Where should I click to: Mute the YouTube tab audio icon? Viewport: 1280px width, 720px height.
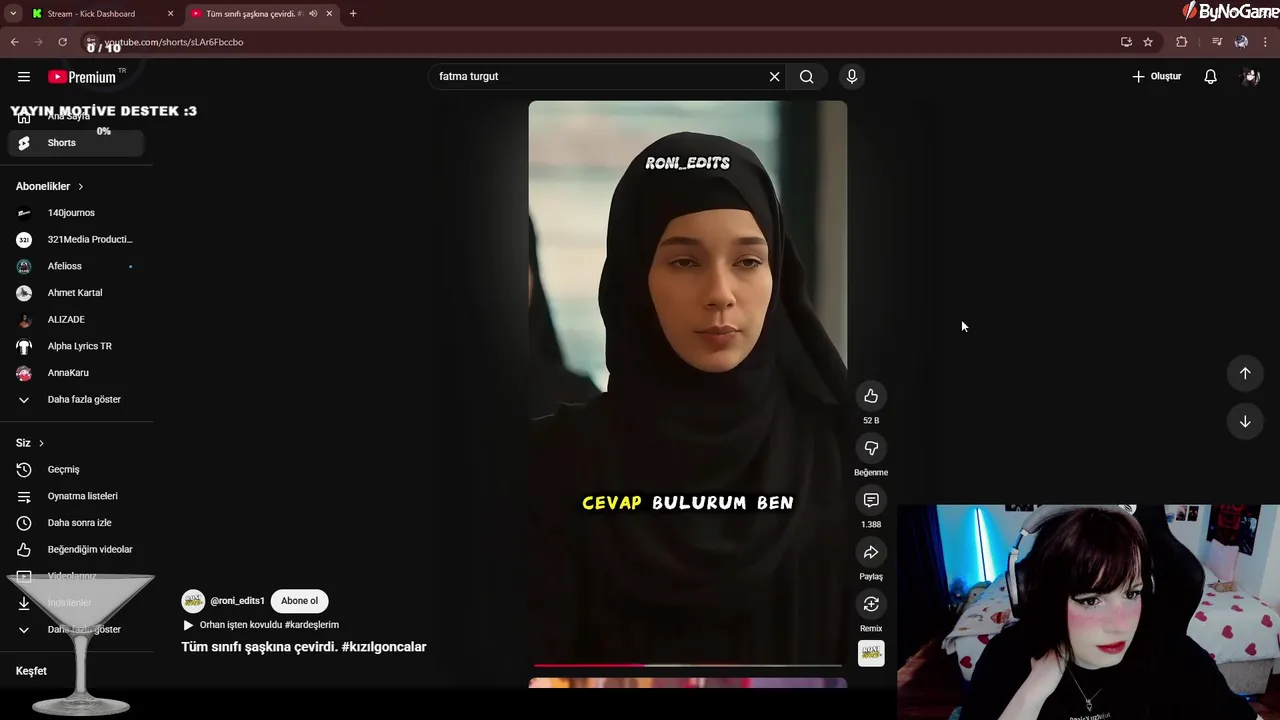(x=313, y=14)
